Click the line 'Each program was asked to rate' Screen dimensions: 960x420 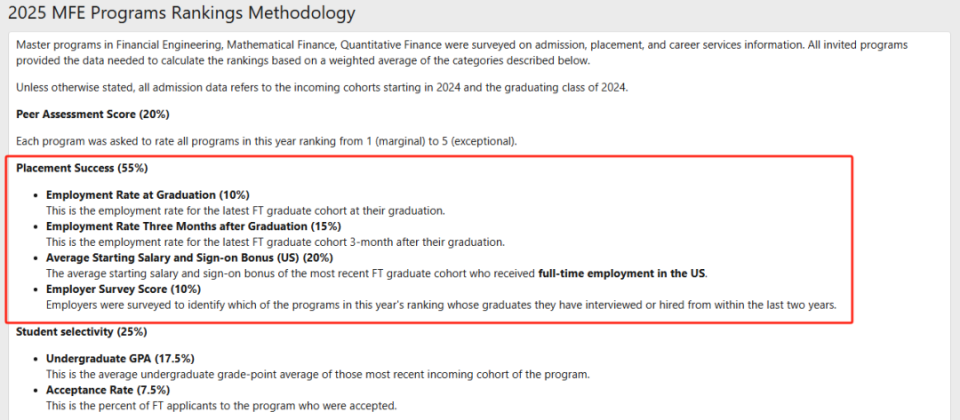coord(267,141)
